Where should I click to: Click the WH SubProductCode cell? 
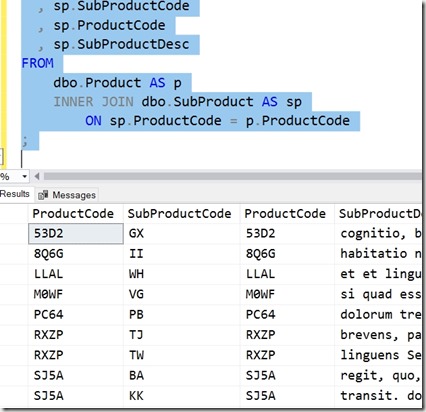(182, 274)
